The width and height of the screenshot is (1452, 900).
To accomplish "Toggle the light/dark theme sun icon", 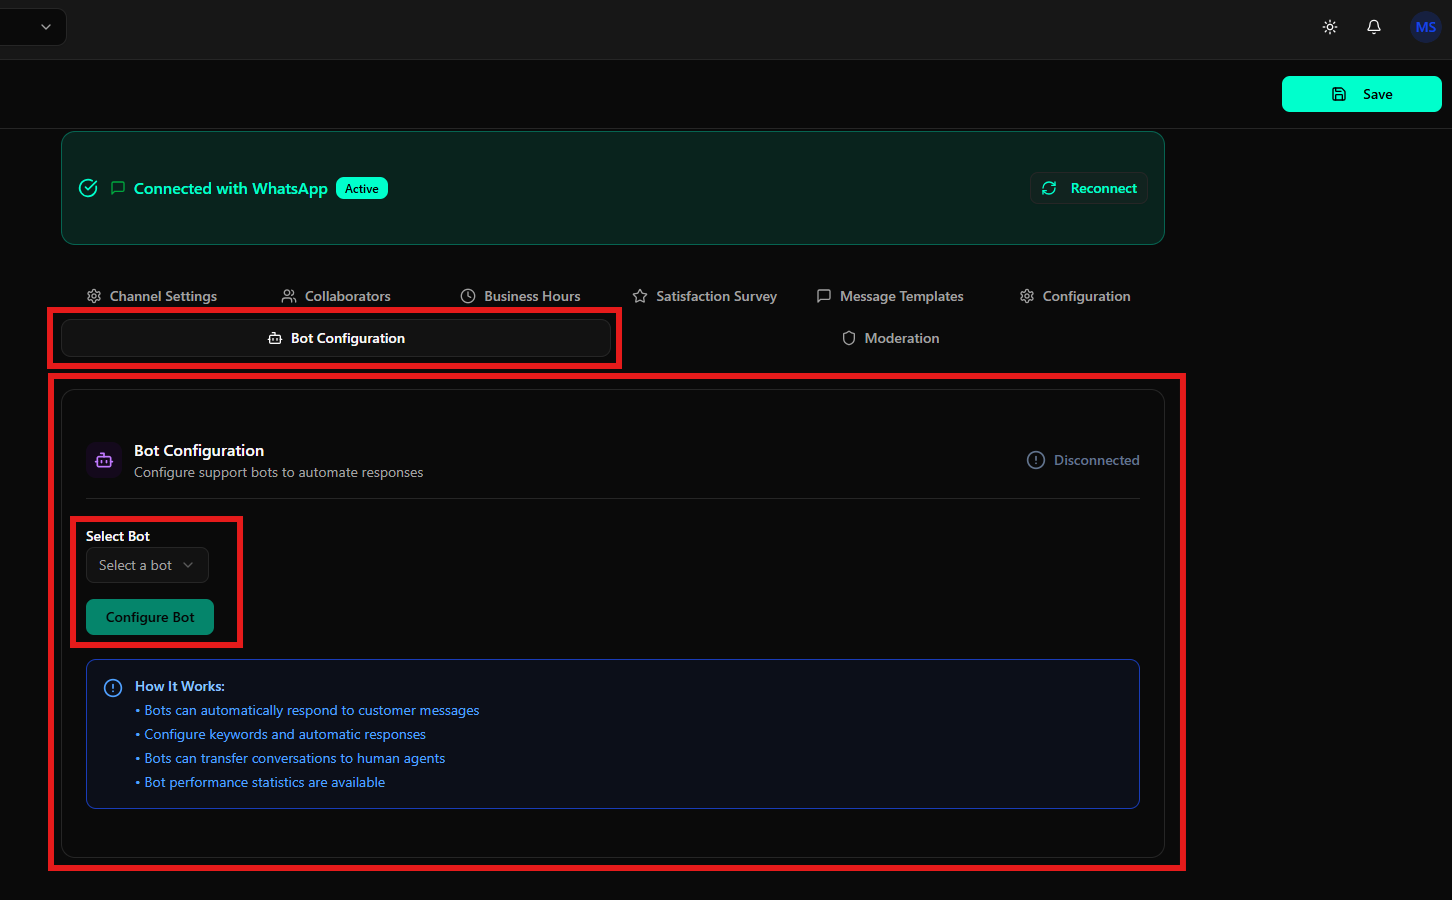I will 1330,27.
